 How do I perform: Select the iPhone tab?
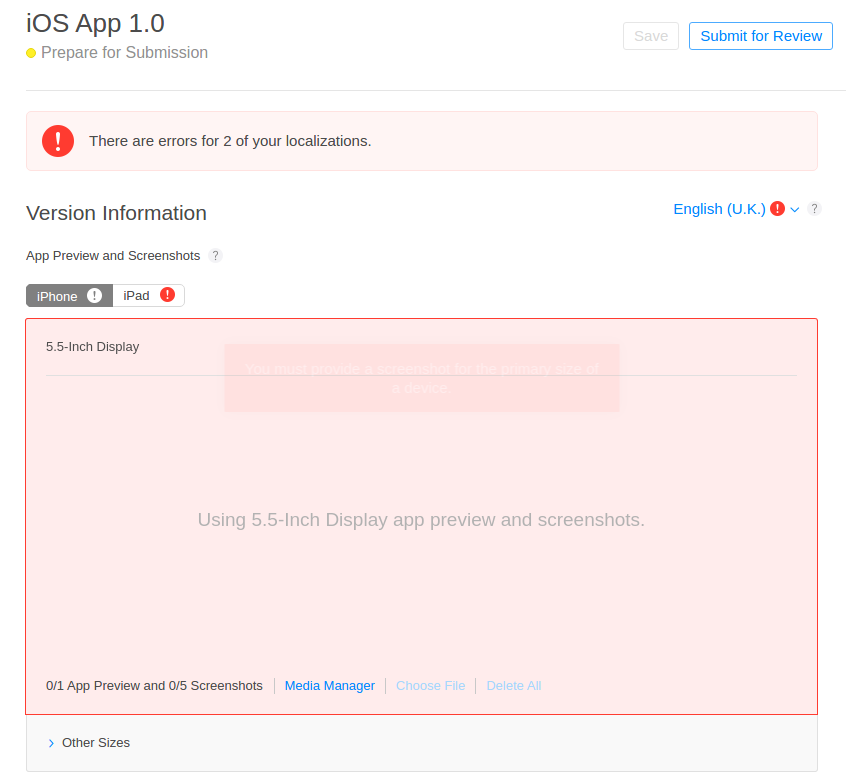(x=69, y=296)
